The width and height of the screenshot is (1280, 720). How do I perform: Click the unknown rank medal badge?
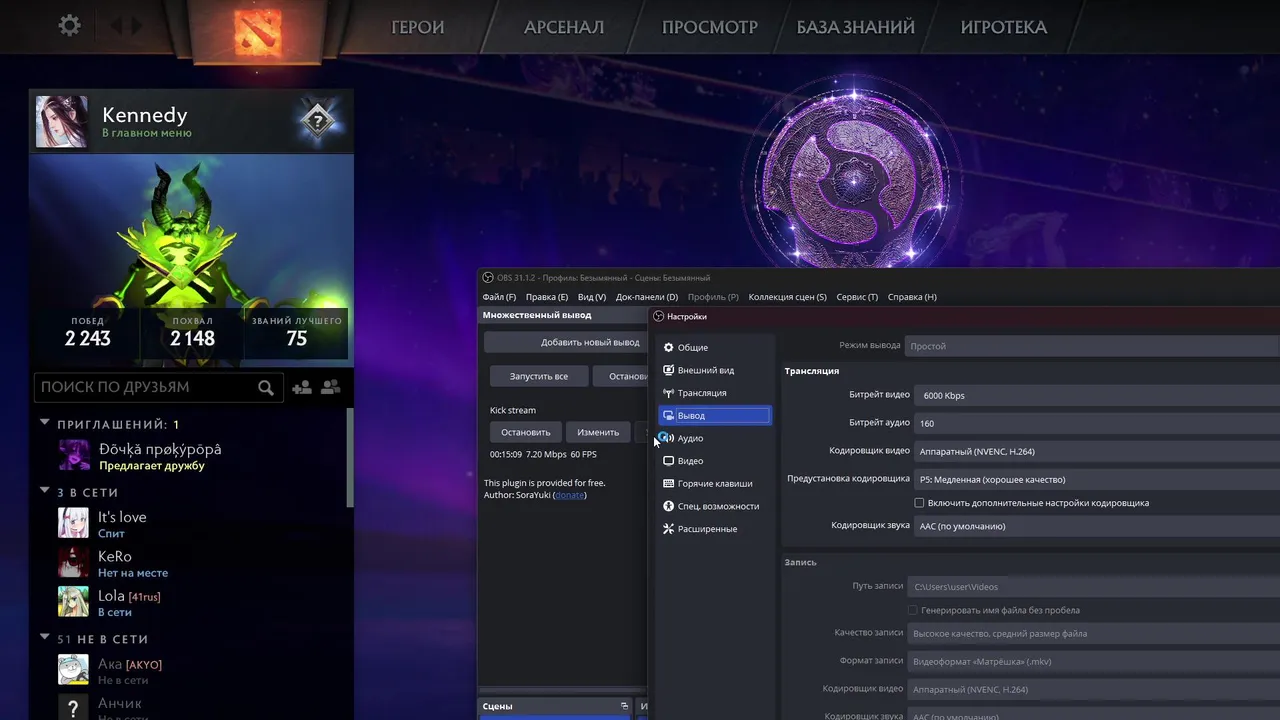point(317,121)
